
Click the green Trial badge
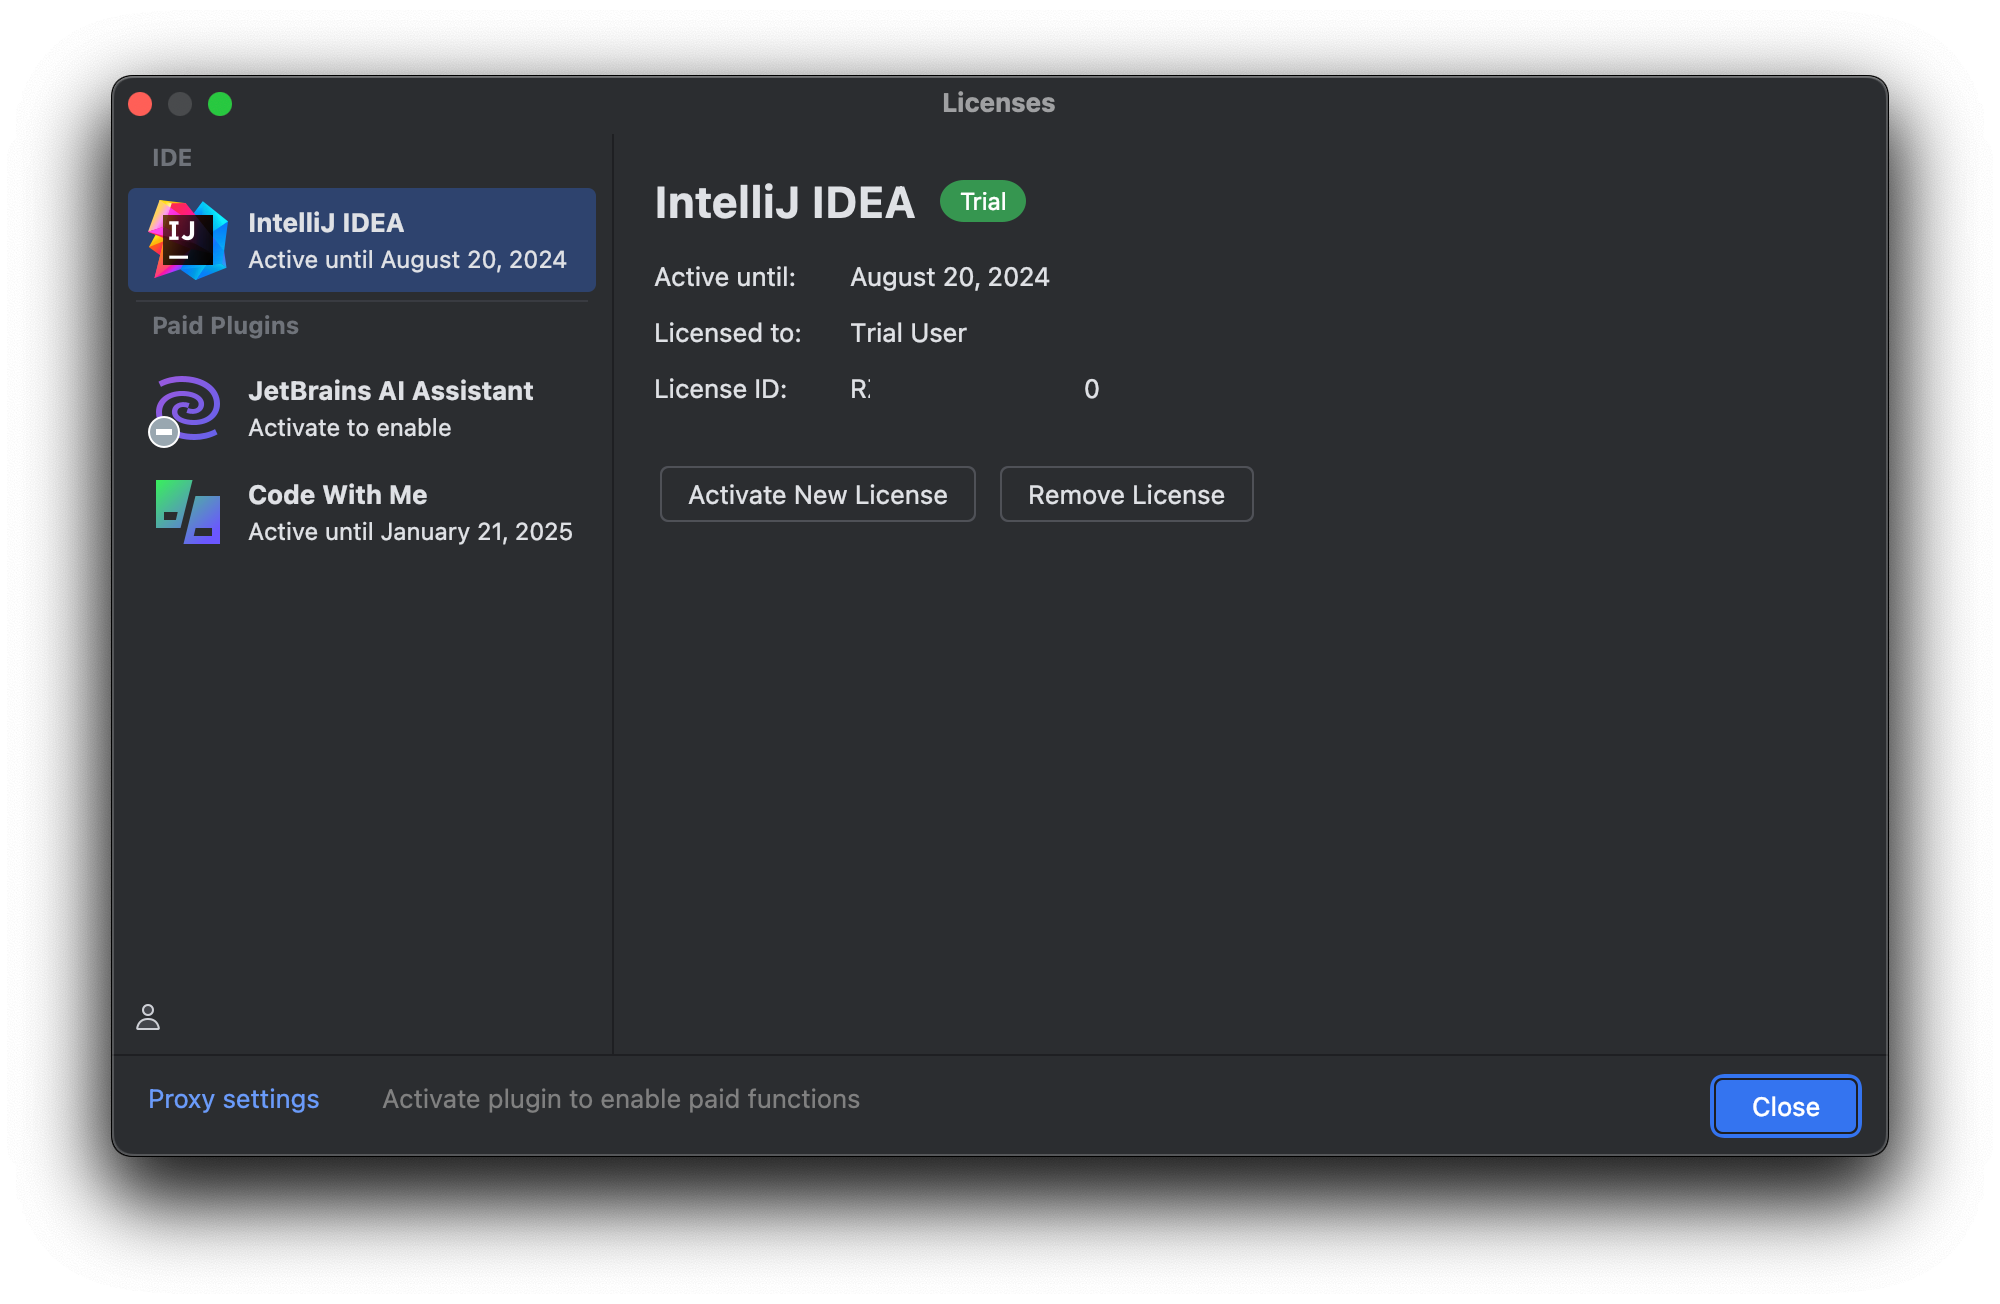983,202
